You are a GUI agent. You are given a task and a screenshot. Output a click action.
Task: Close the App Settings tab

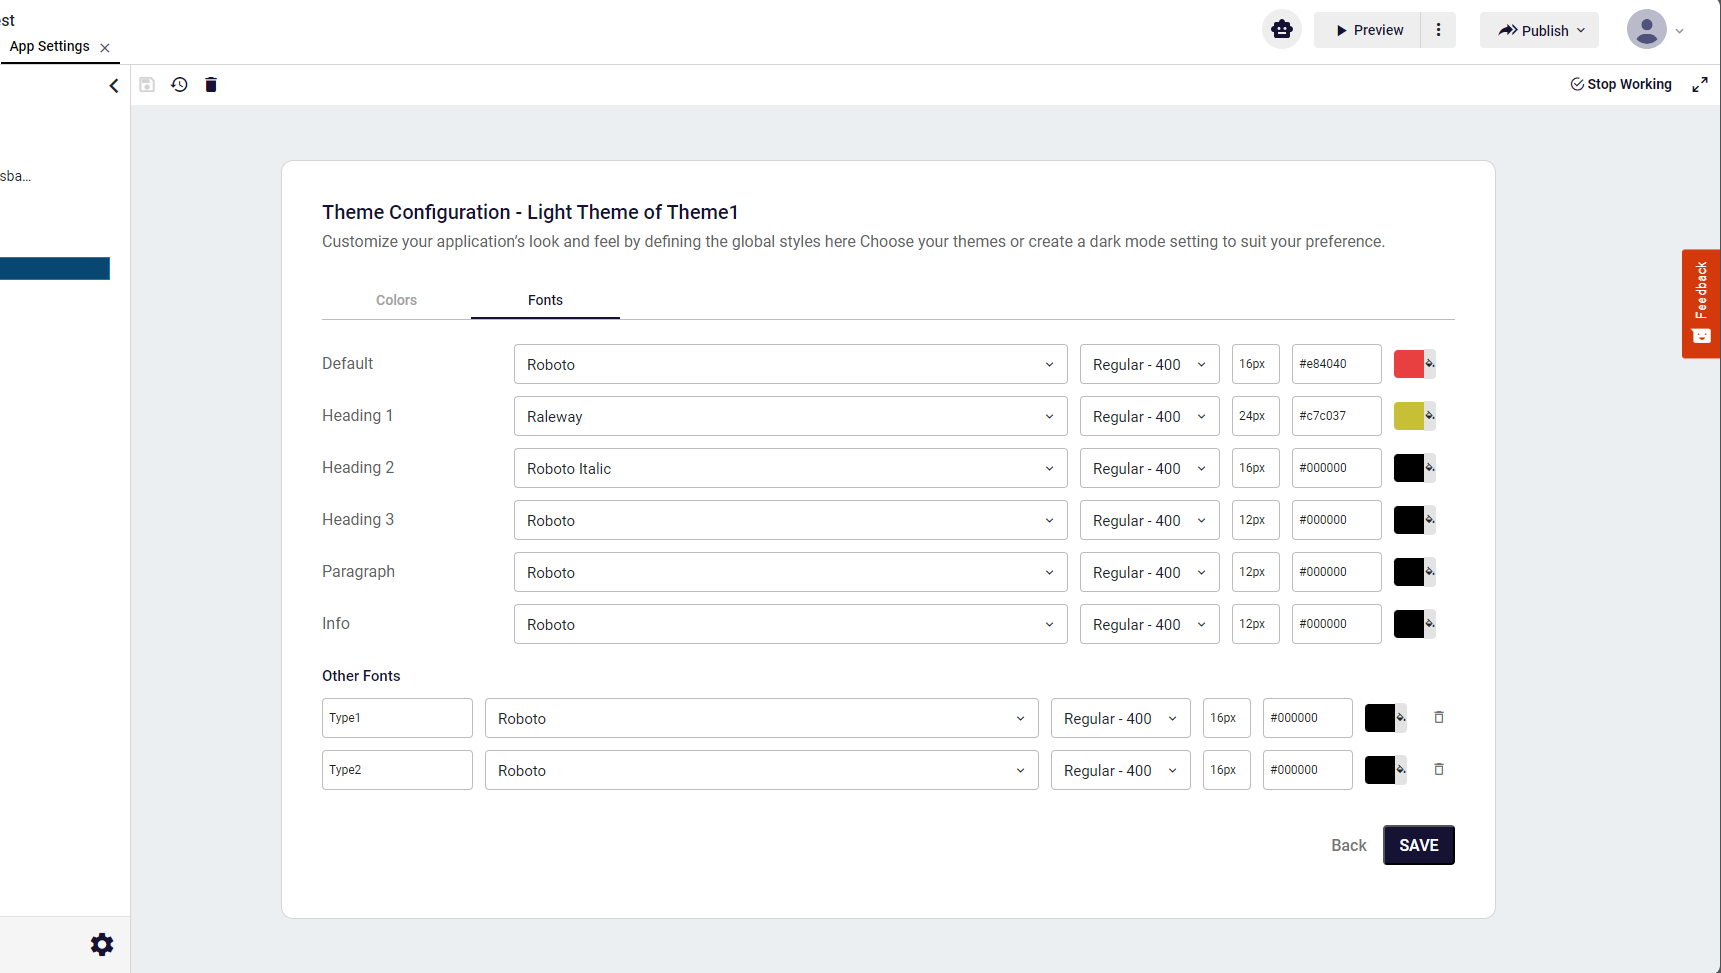pos(105,48)
